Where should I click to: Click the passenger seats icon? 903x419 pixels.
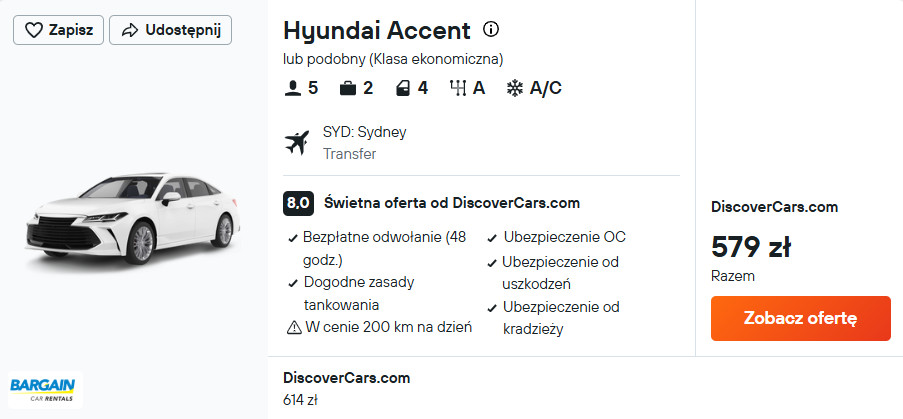coord(293,88)
